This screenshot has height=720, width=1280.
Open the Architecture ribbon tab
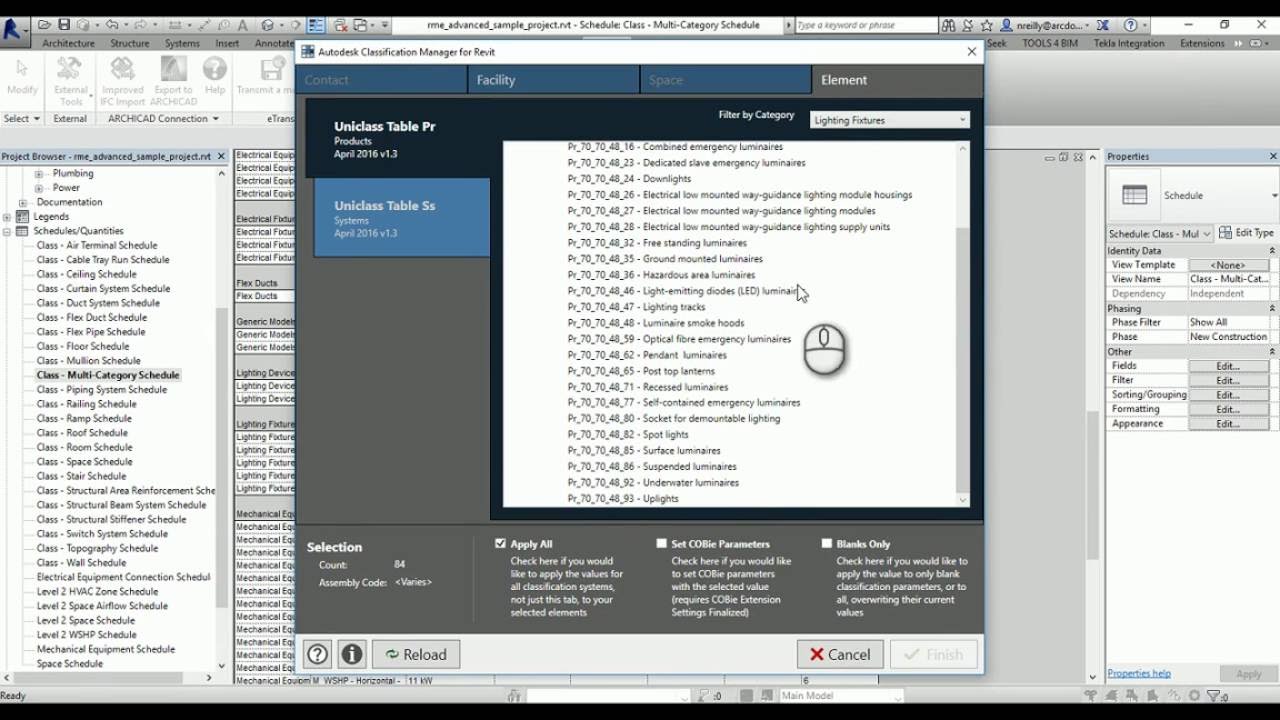tap(68, 43)
